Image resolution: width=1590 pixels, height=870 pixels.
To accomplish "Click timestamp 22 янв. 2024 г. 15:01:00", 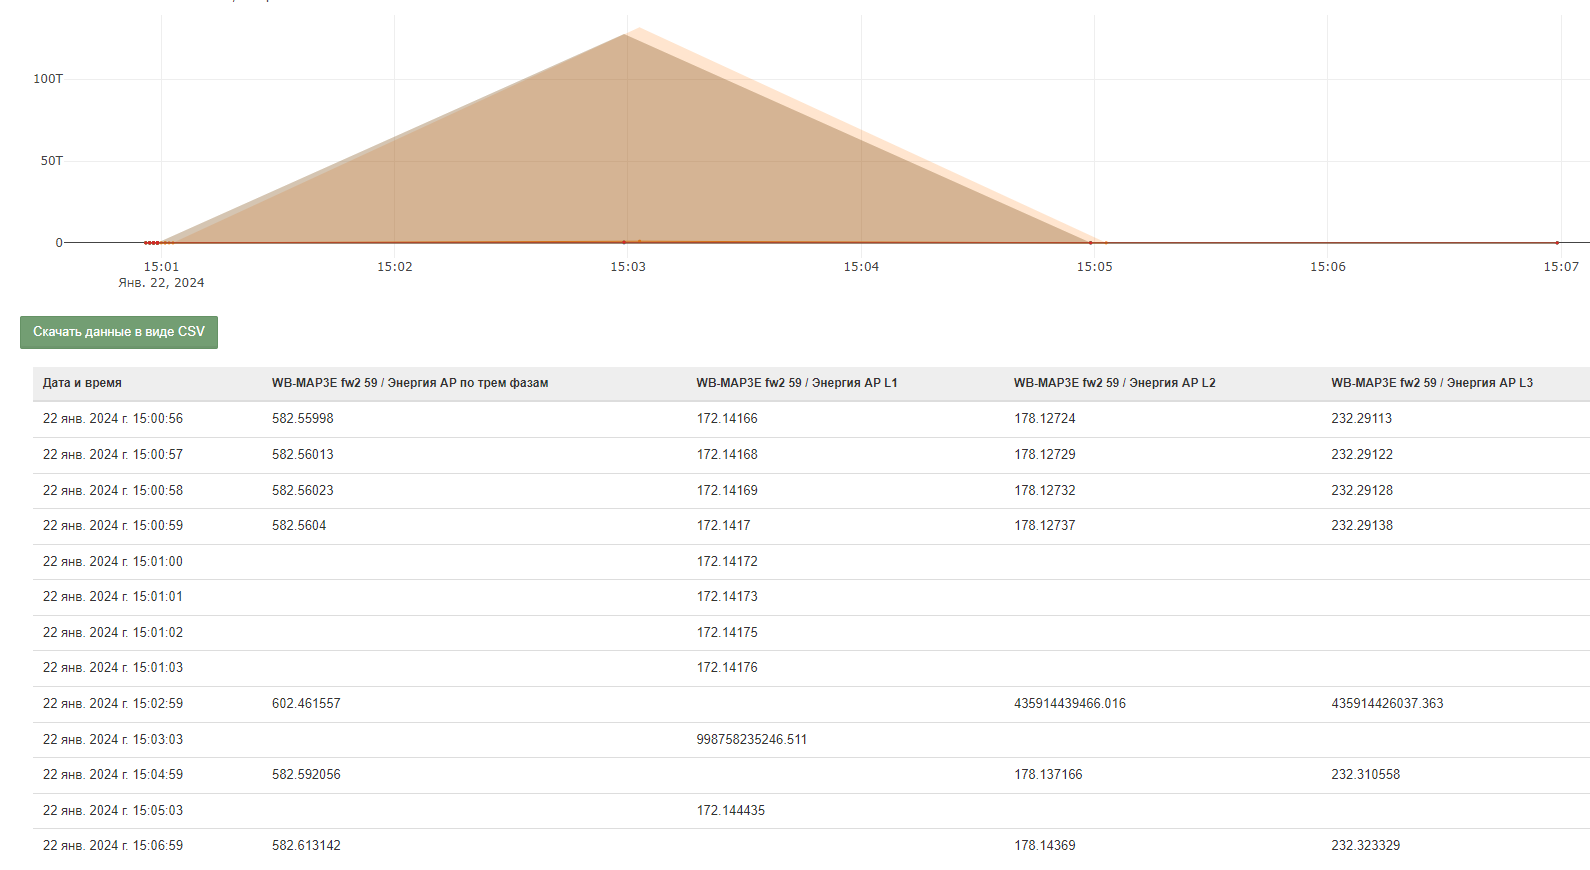I will click(x=113, y=562).
